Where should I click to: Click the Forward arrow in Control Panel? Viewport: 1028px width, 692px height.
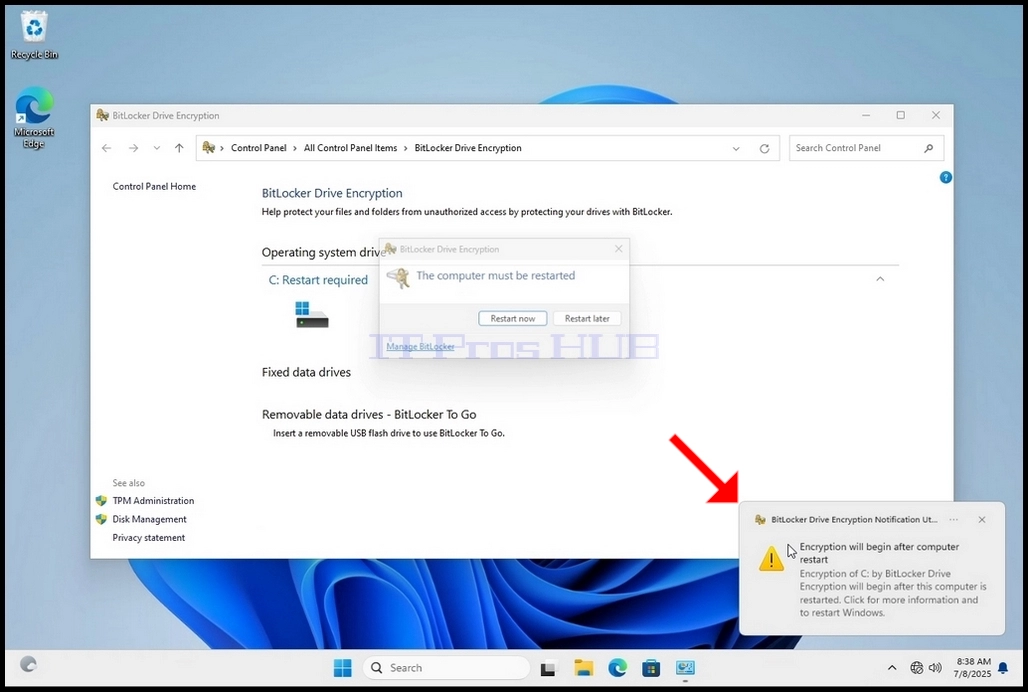133,148
